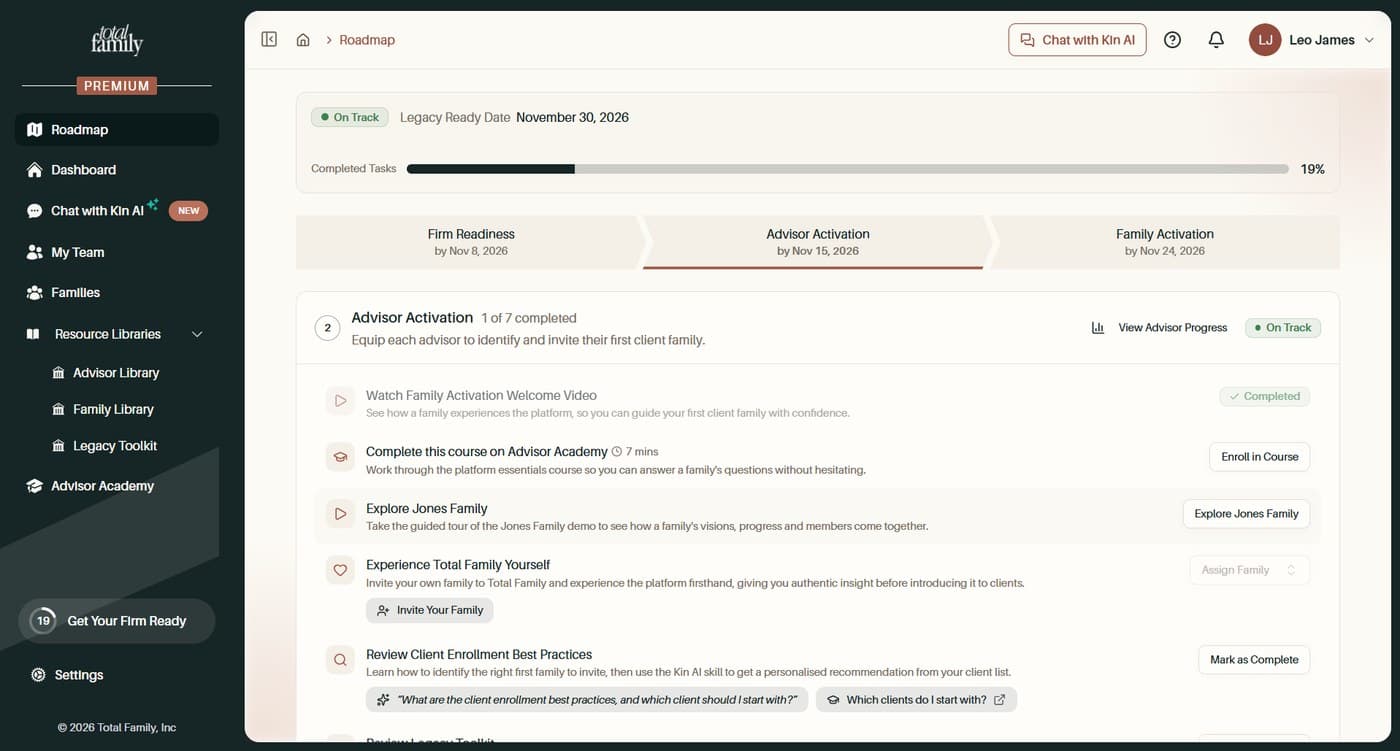
Task: Click the Chat with Kin AI header button
Action: point(1077,40)
